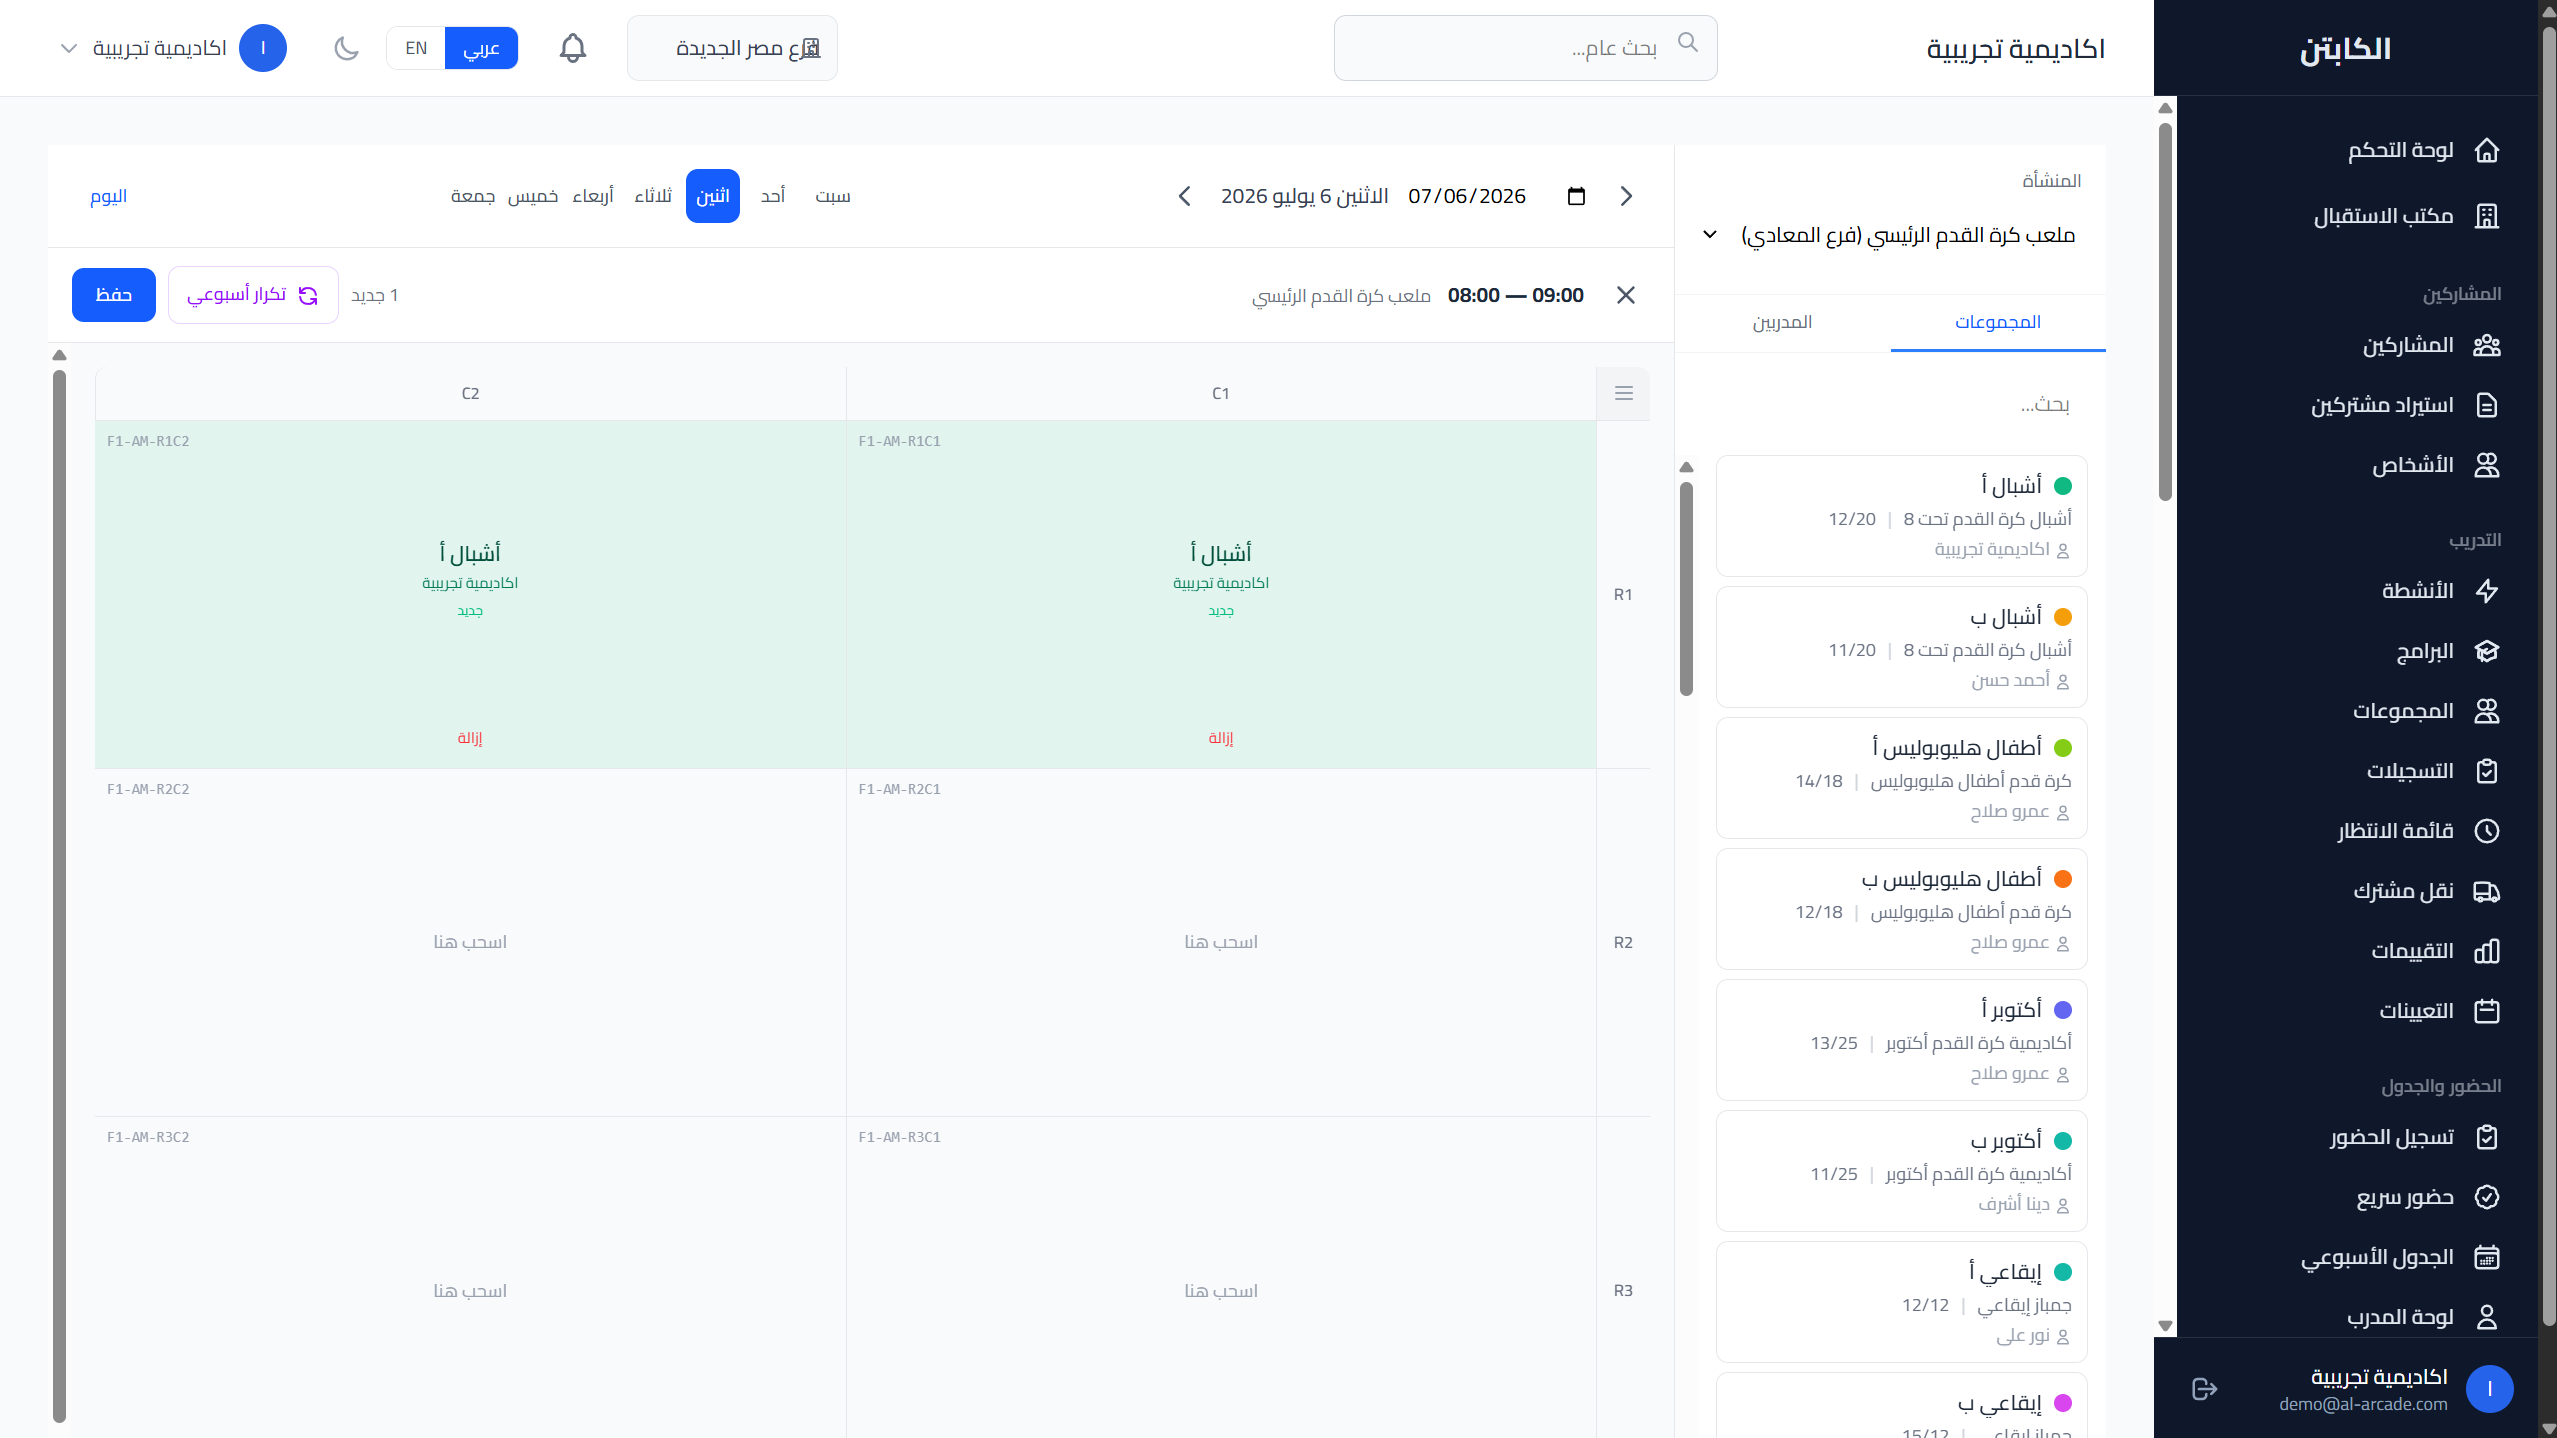
Task: Switch language to عربي
Action: tap(481, 48)
